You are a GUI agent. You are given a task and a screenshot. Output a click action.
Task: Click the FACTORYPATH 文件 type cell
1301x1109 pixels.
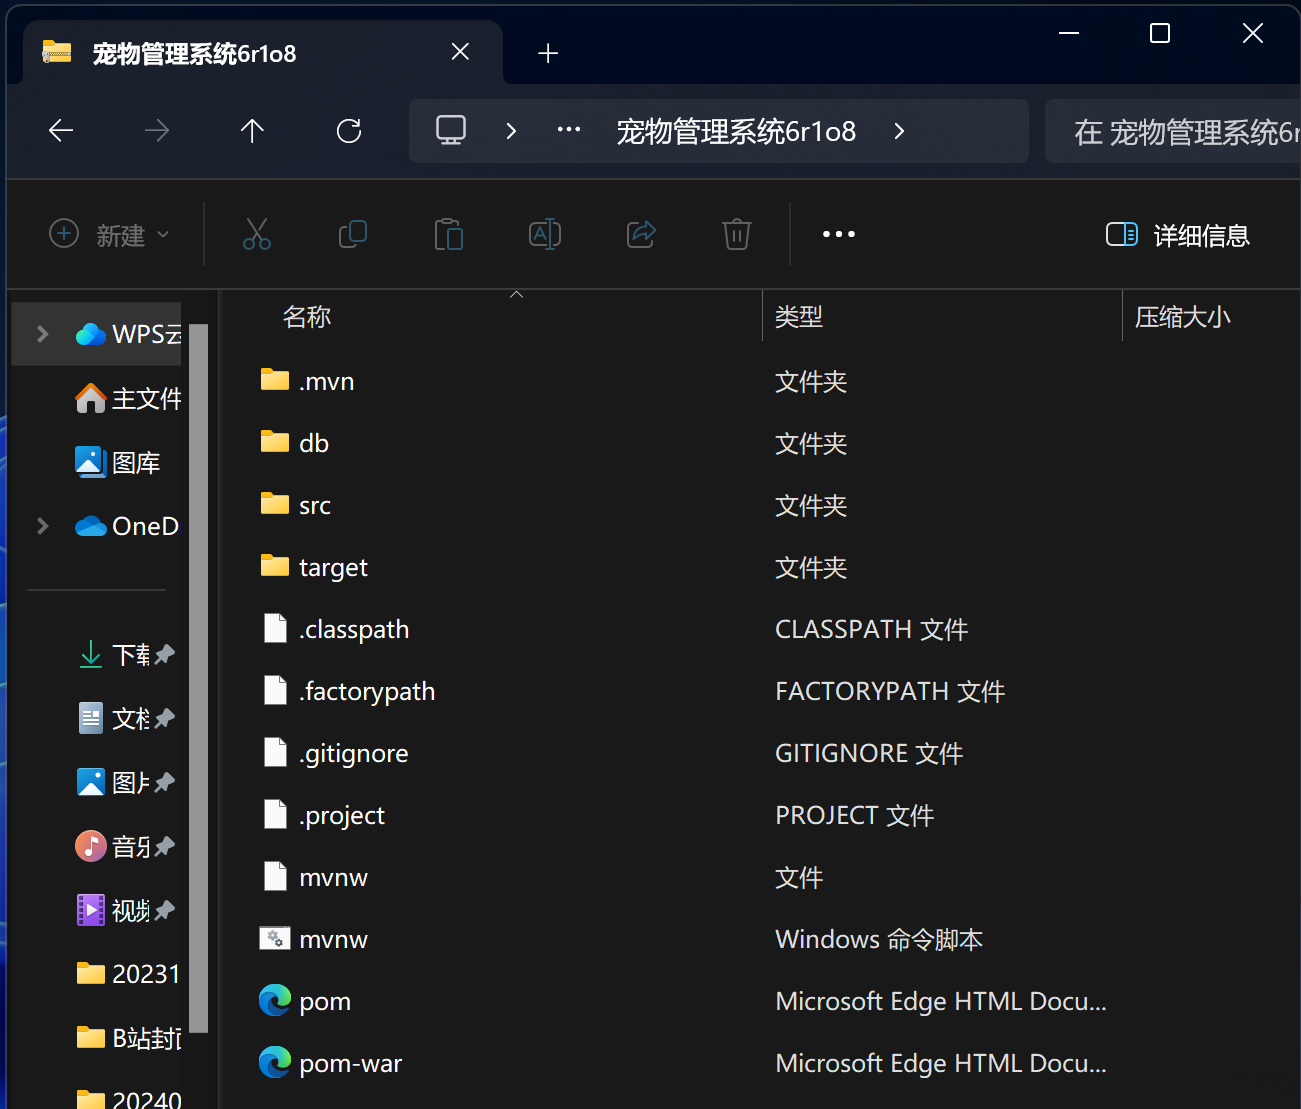(890, 691)
